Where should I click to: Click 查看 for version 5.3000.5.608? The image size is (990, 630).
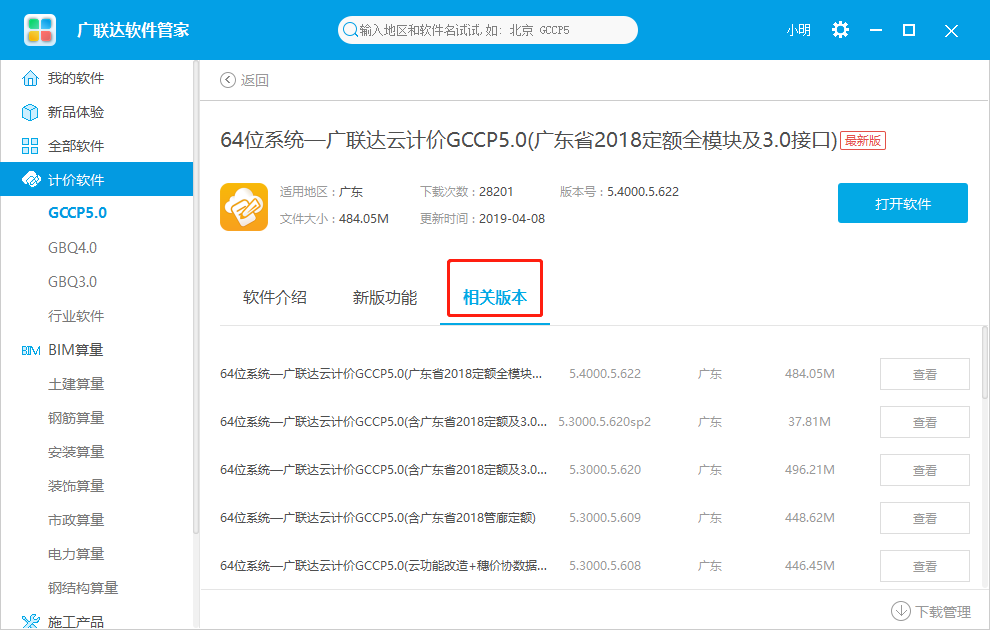924,566
